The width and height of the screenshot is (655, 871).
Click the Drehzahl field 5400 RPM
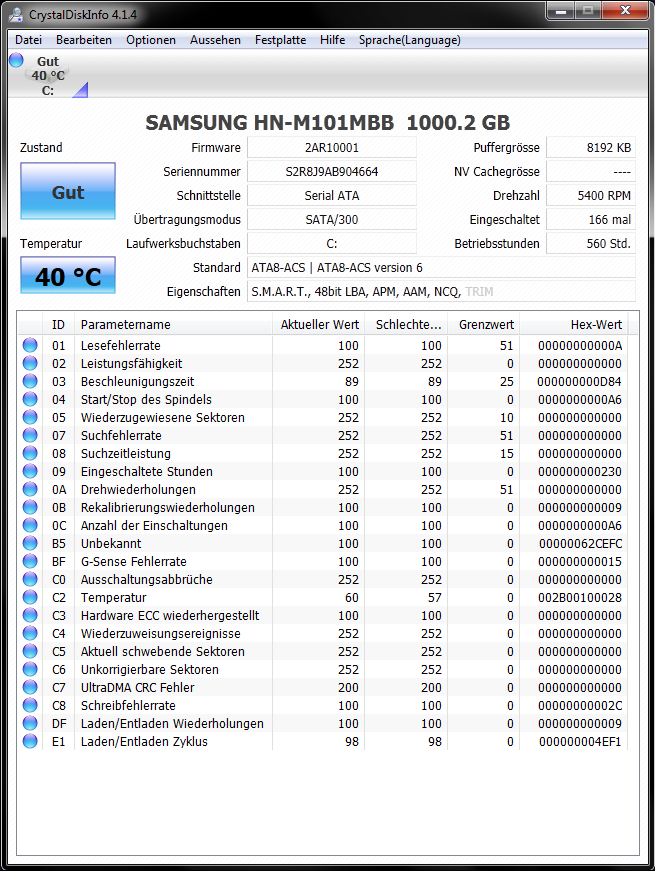(591, 196)
